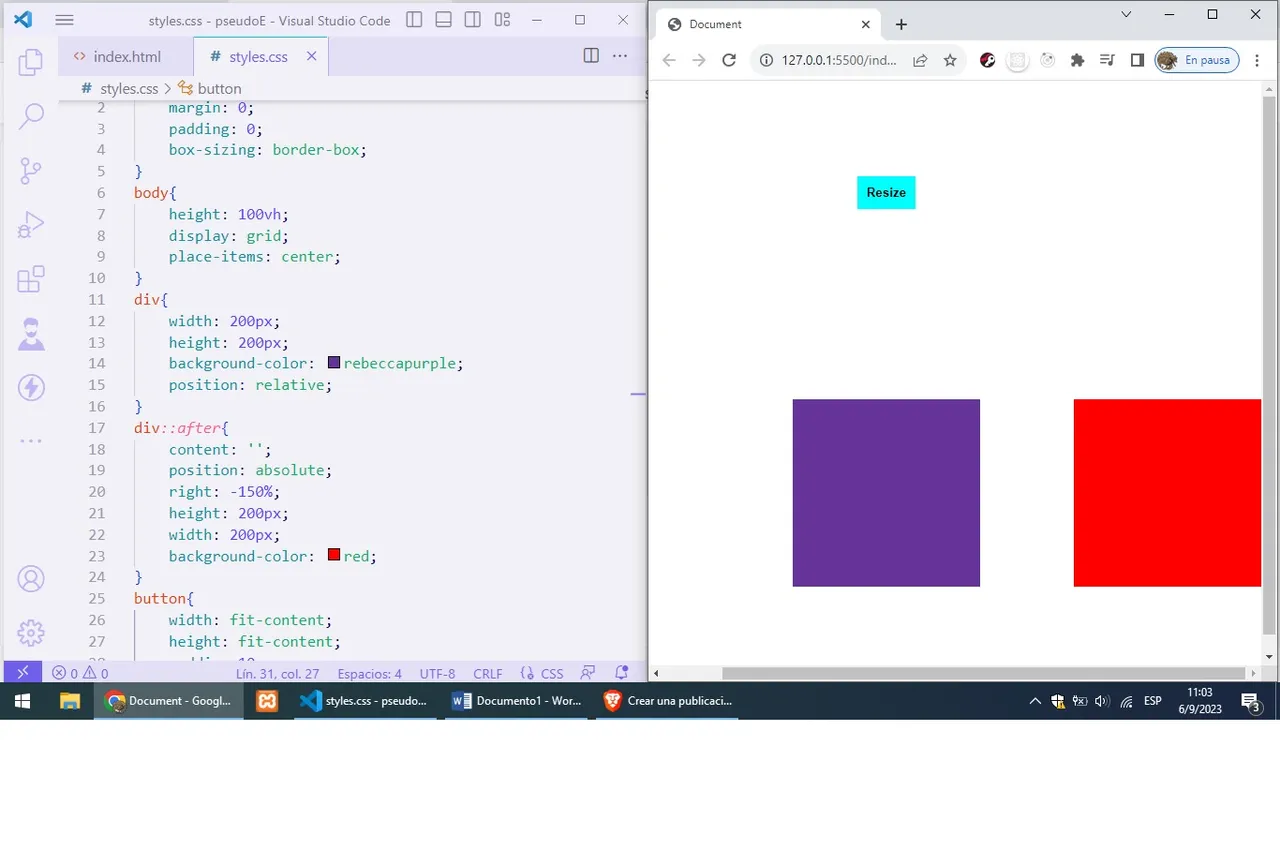Open the Run and Debug panel
This screenshot has height=866, width=1280.
[x=31, y=224]
